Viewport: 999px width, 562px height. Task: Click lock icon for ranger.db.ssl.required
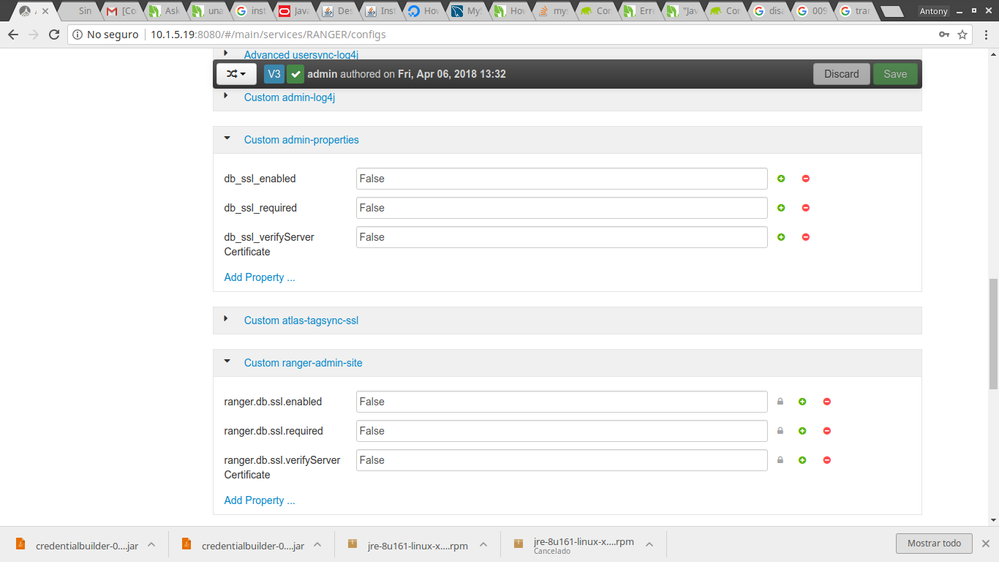780,431
